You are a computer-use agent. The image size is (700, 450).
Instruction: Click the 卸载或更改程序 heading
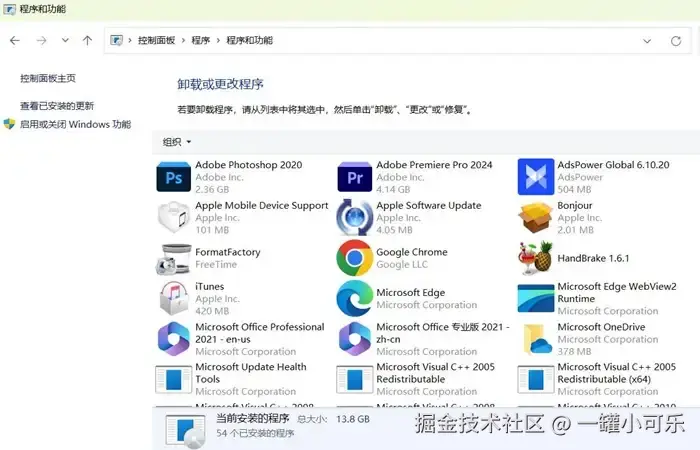[221, 84]
